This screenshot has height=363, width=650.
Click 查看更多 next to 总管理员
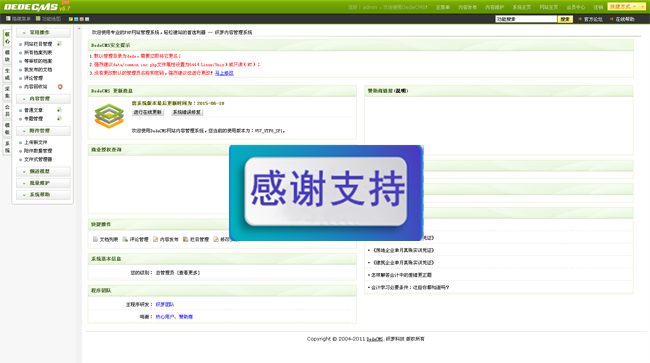click(189, 273)
